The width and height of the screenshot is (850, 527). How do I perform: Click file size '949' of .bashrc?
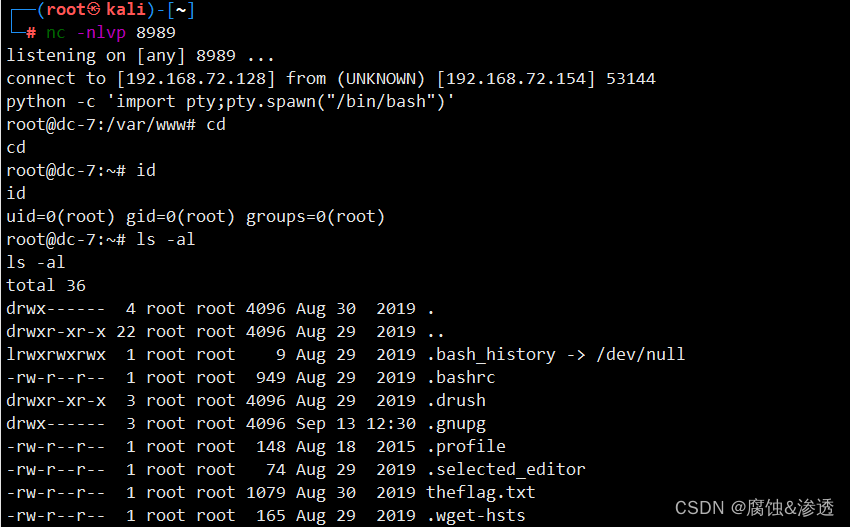point(271,377)
